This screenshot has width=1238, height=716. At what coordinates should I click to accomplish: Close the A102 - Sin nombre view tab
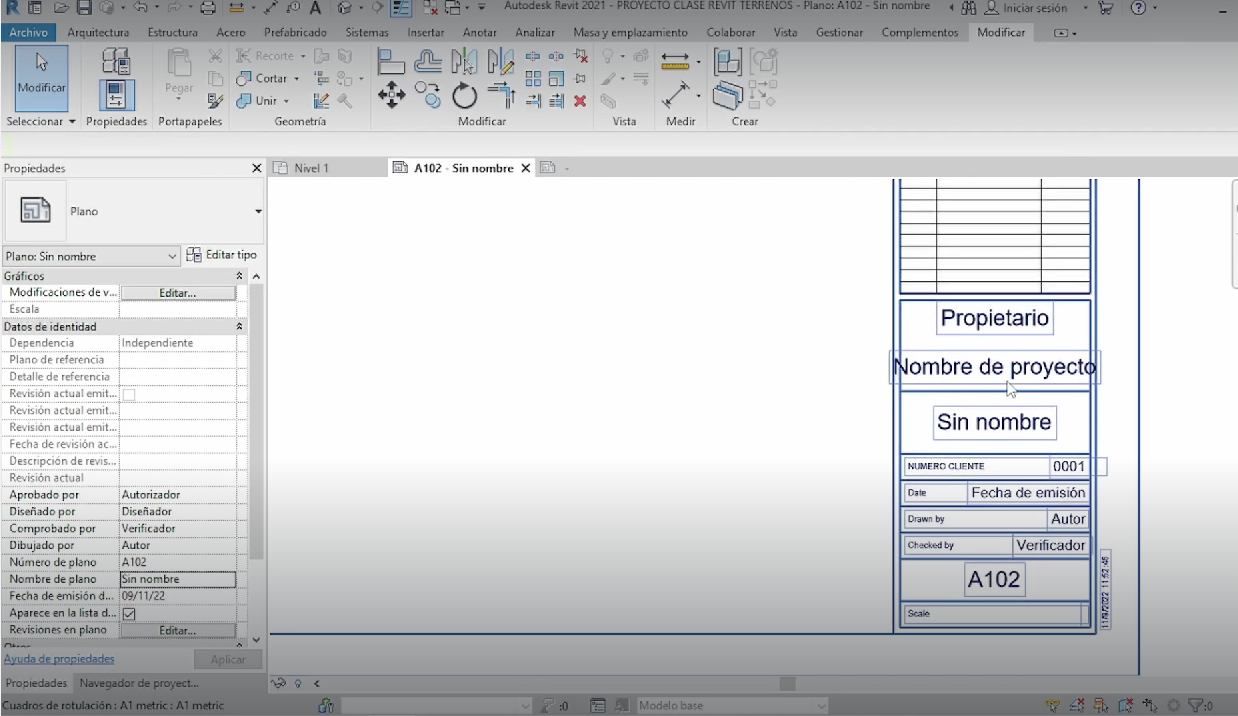pyautogui.click(x=525, y=168)
